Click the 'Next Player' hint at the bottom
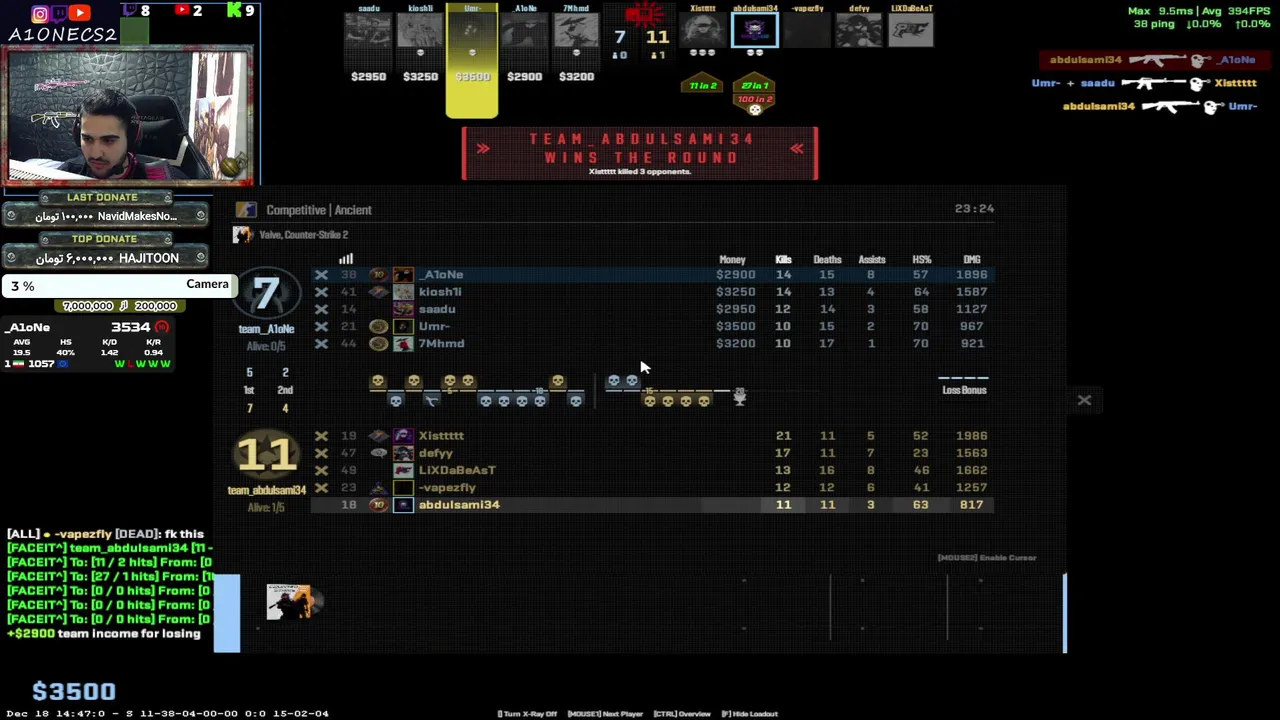The width and height of the screenshot is (1280, 720). pos(605,714)
